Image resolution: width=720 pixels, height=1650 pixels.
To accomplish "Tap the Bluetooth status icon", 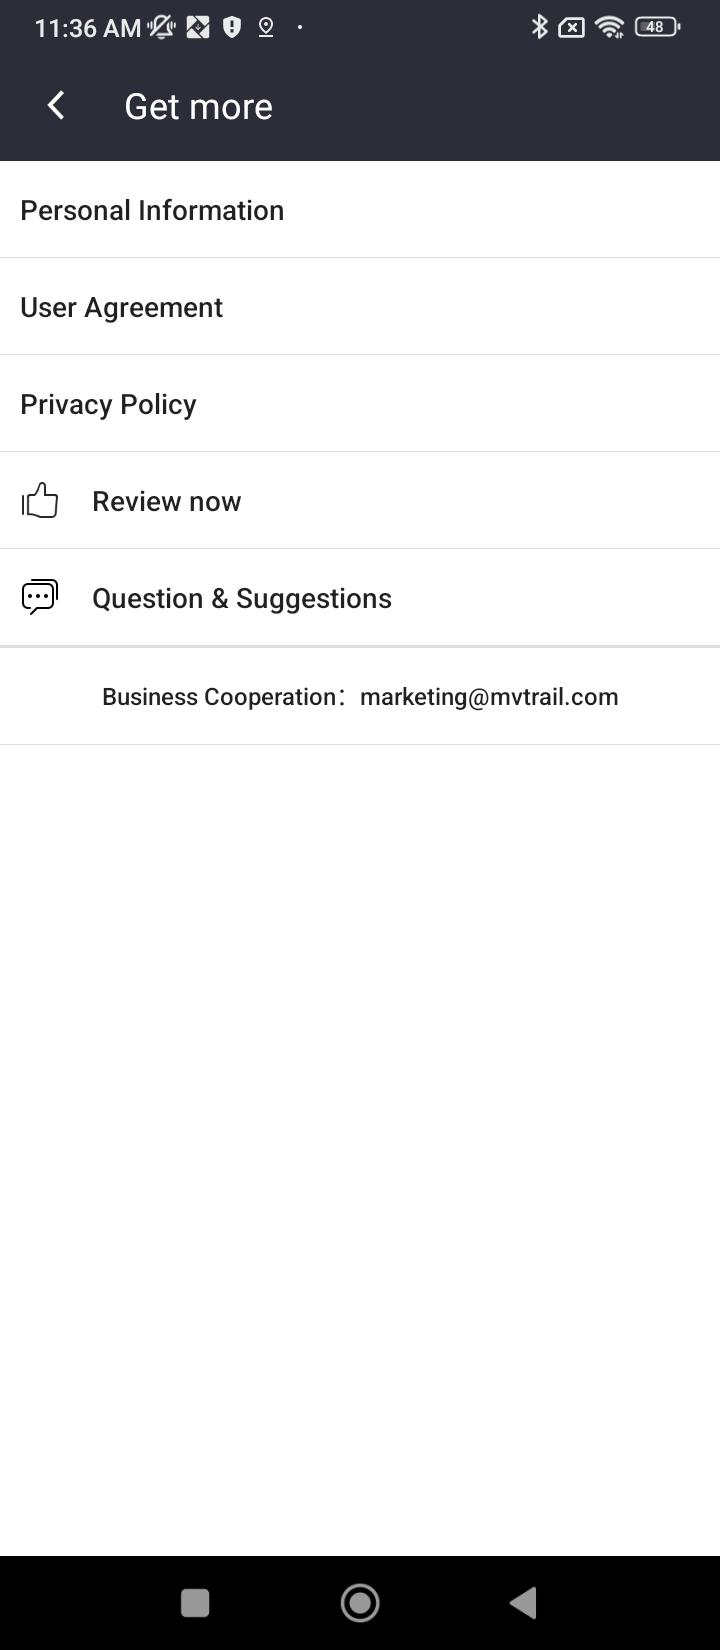I will click(x=539, y=27).
